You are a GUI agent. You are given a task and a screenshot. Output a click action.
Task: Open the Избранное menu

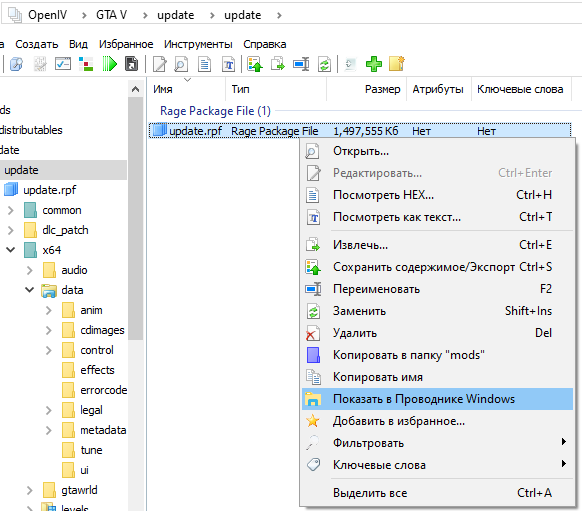coord(126,44)
